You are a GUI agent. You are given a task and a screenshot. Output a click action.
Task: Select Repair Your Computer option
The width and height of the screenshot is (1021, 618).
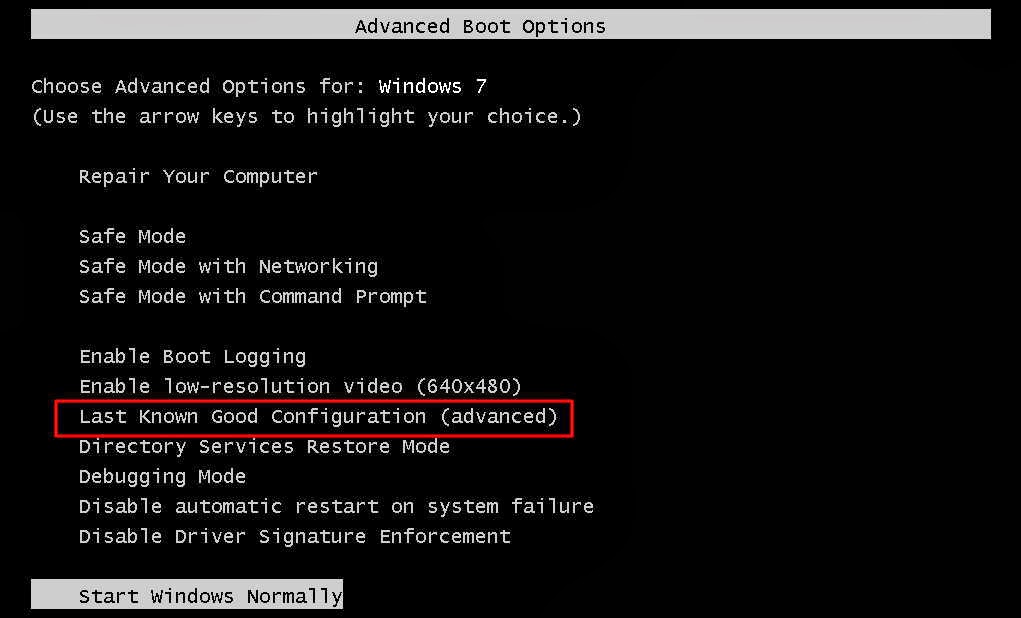pyautogui.click(x=197, y=176)
